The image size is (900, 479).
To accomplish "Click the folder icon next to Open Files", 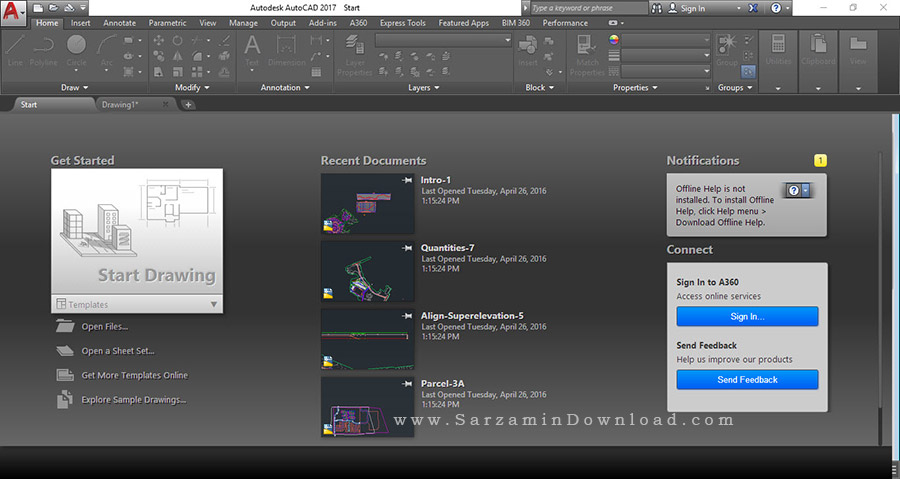I will coord(65,326).
